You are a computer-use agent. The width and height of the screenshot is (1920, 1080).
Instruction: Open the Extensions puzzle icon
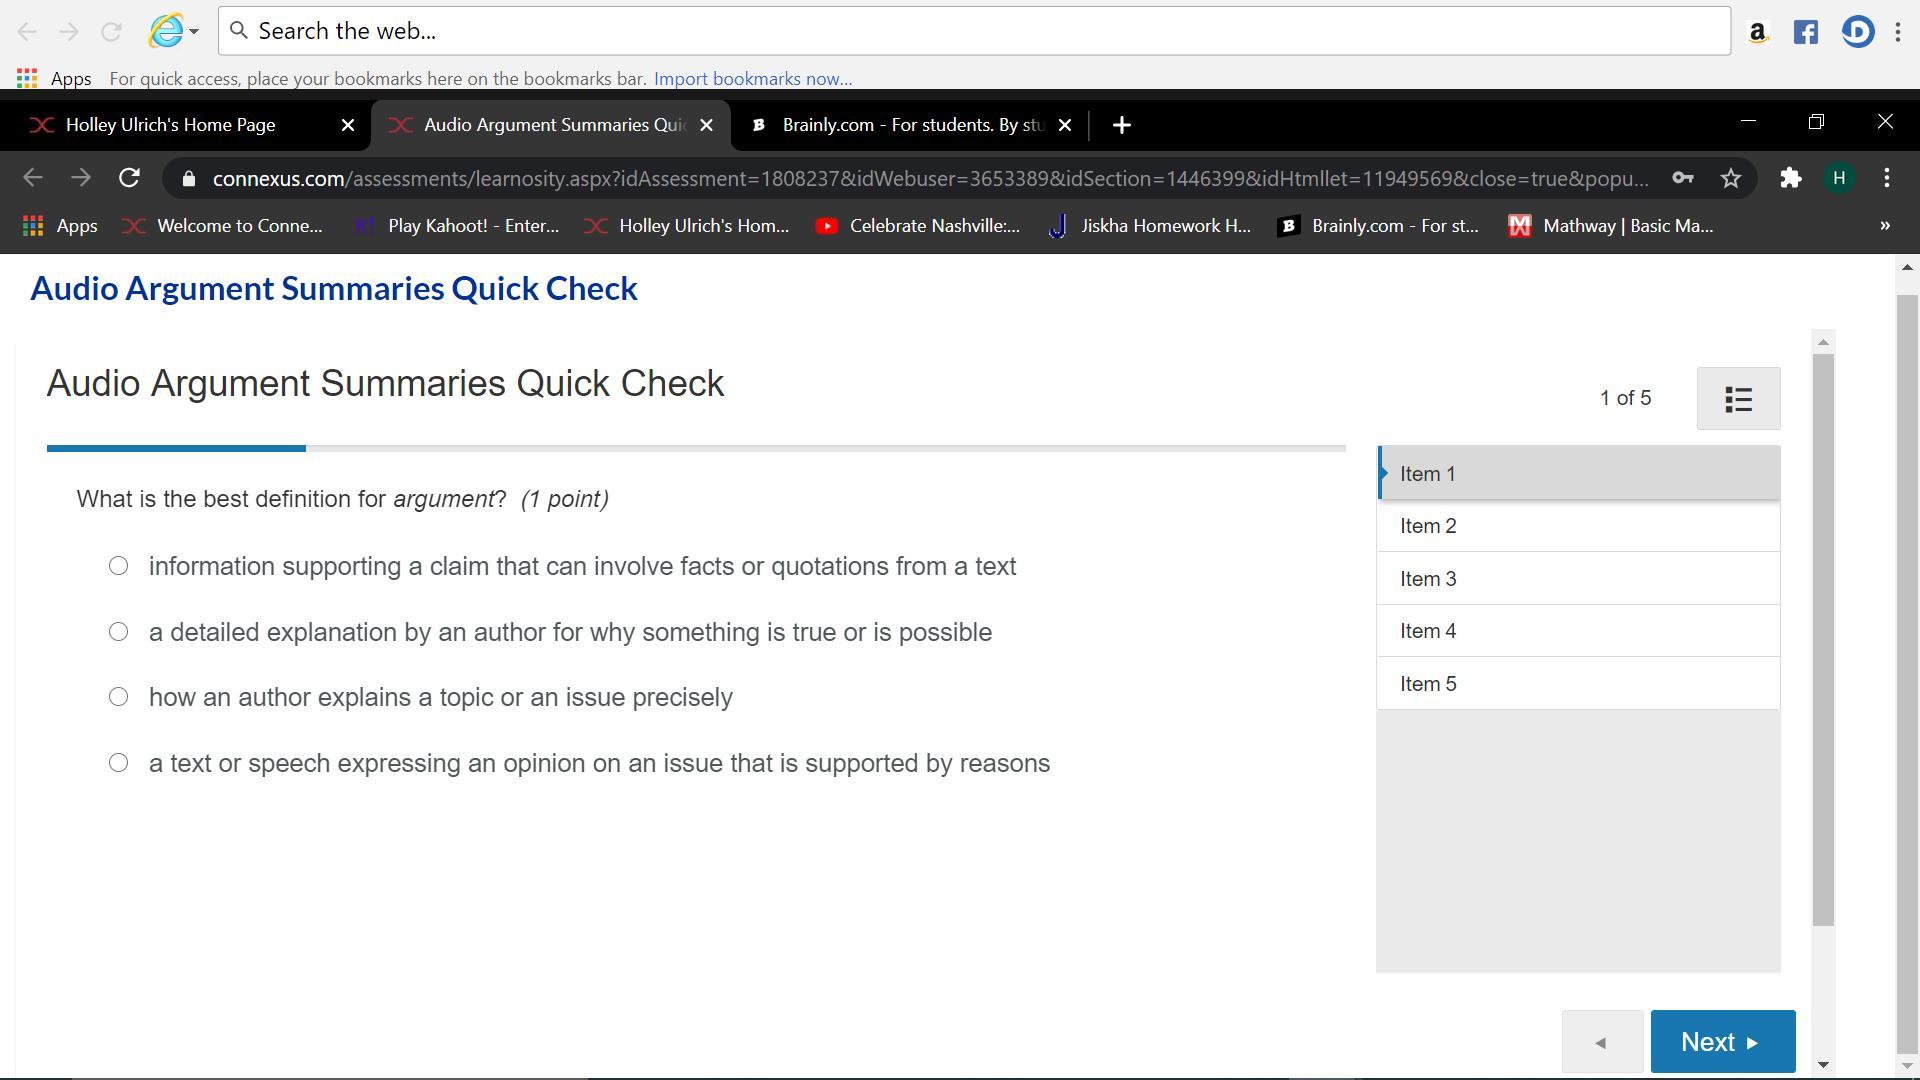pos(1790,179)
